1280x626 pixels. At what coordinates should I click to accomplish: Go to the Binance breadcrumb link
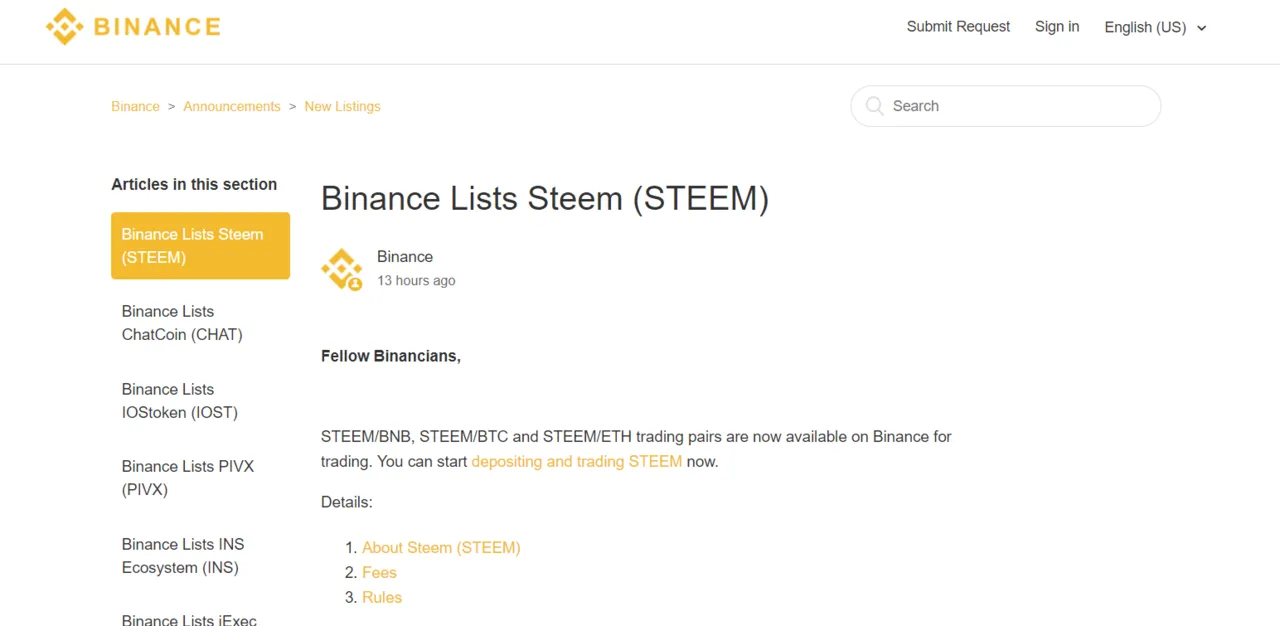[x=135, y=106]
